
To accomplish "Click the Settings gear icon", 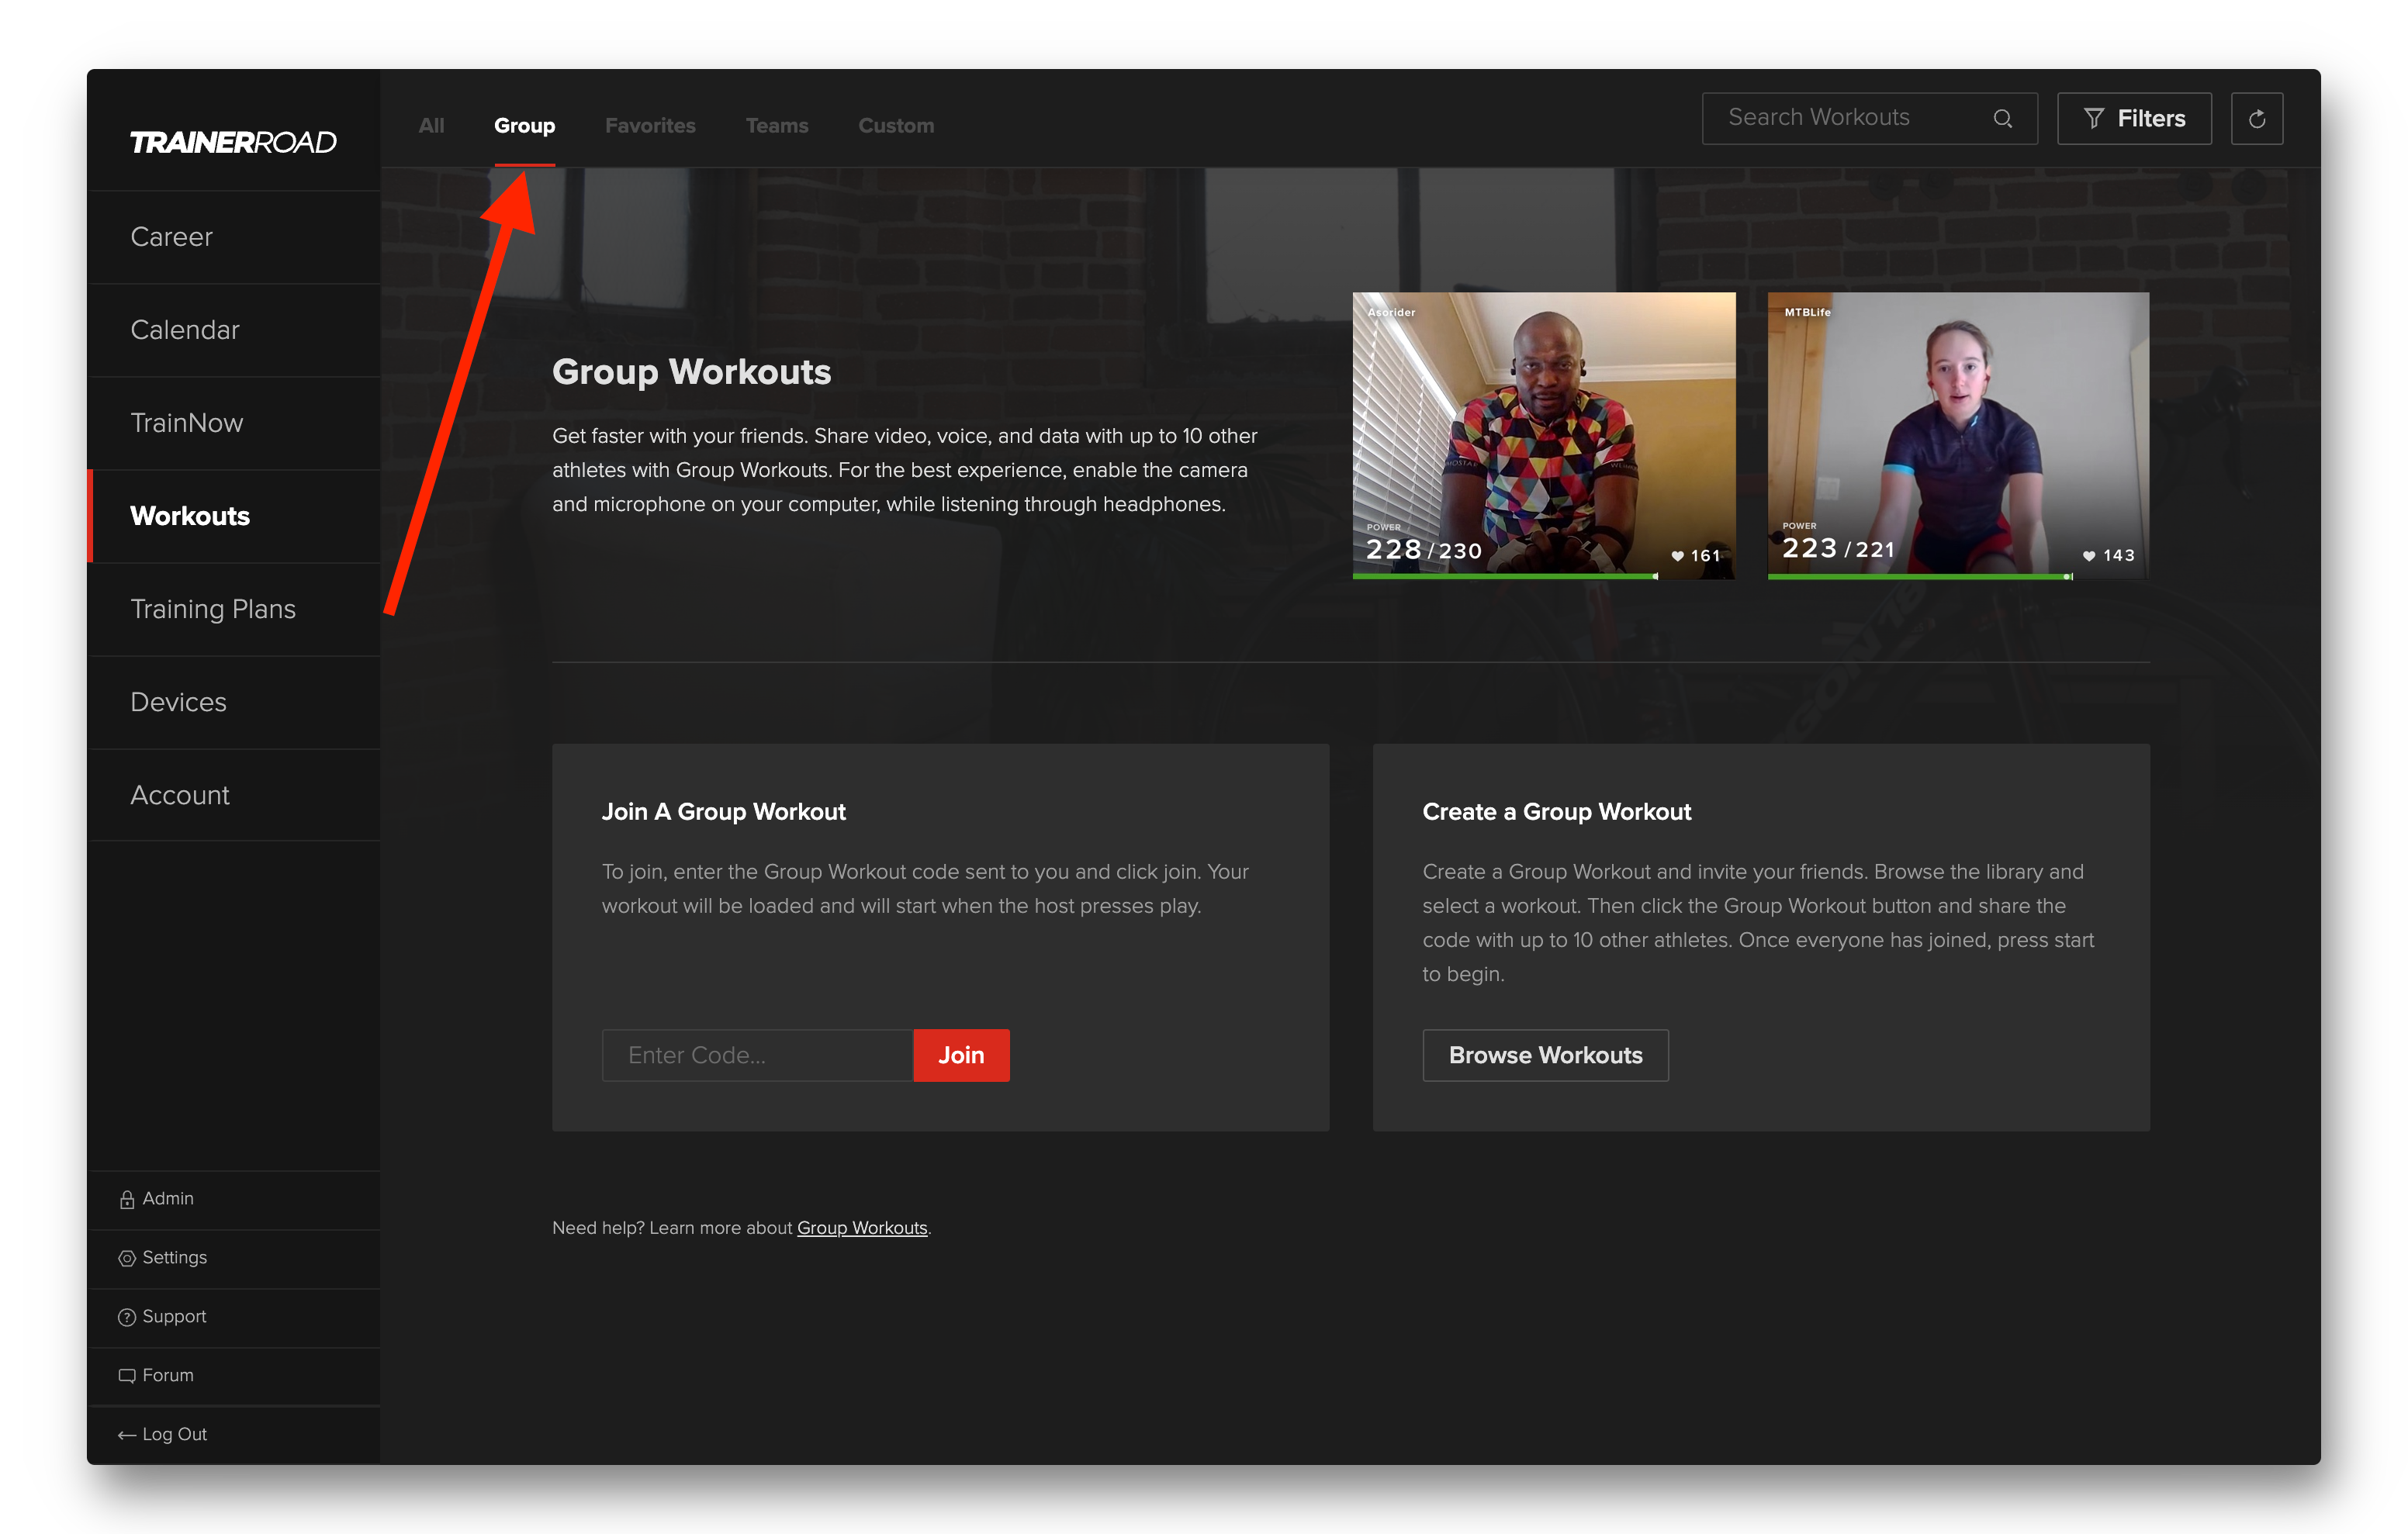I will tap(127, 1258).
